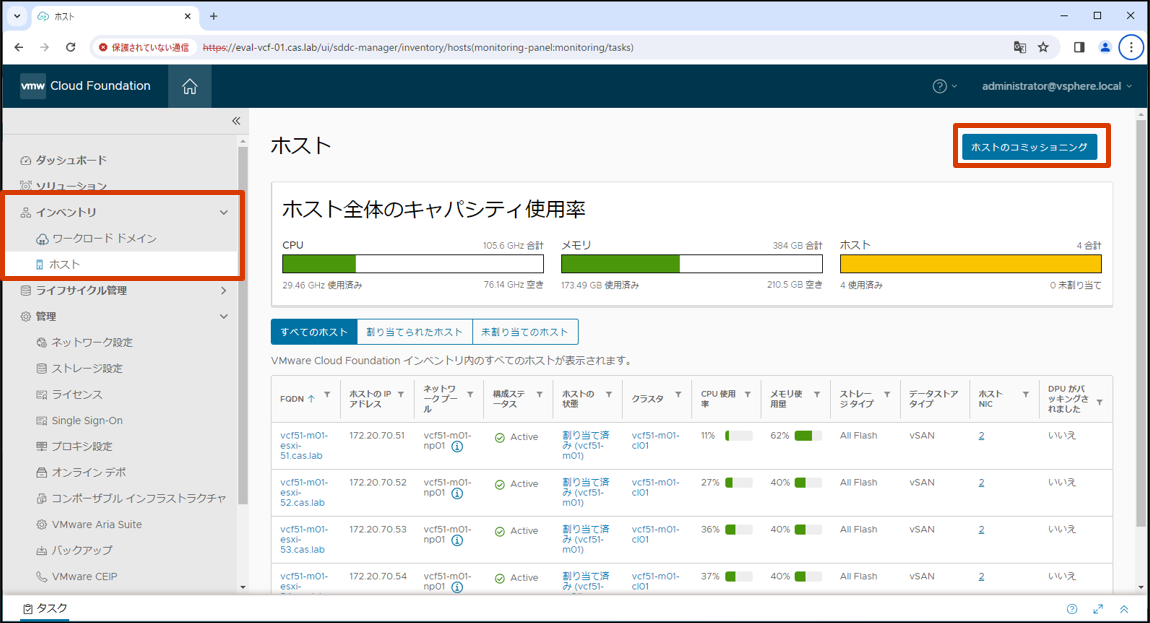
Task: Bookmark this page with star icon
Action: 1044,47
